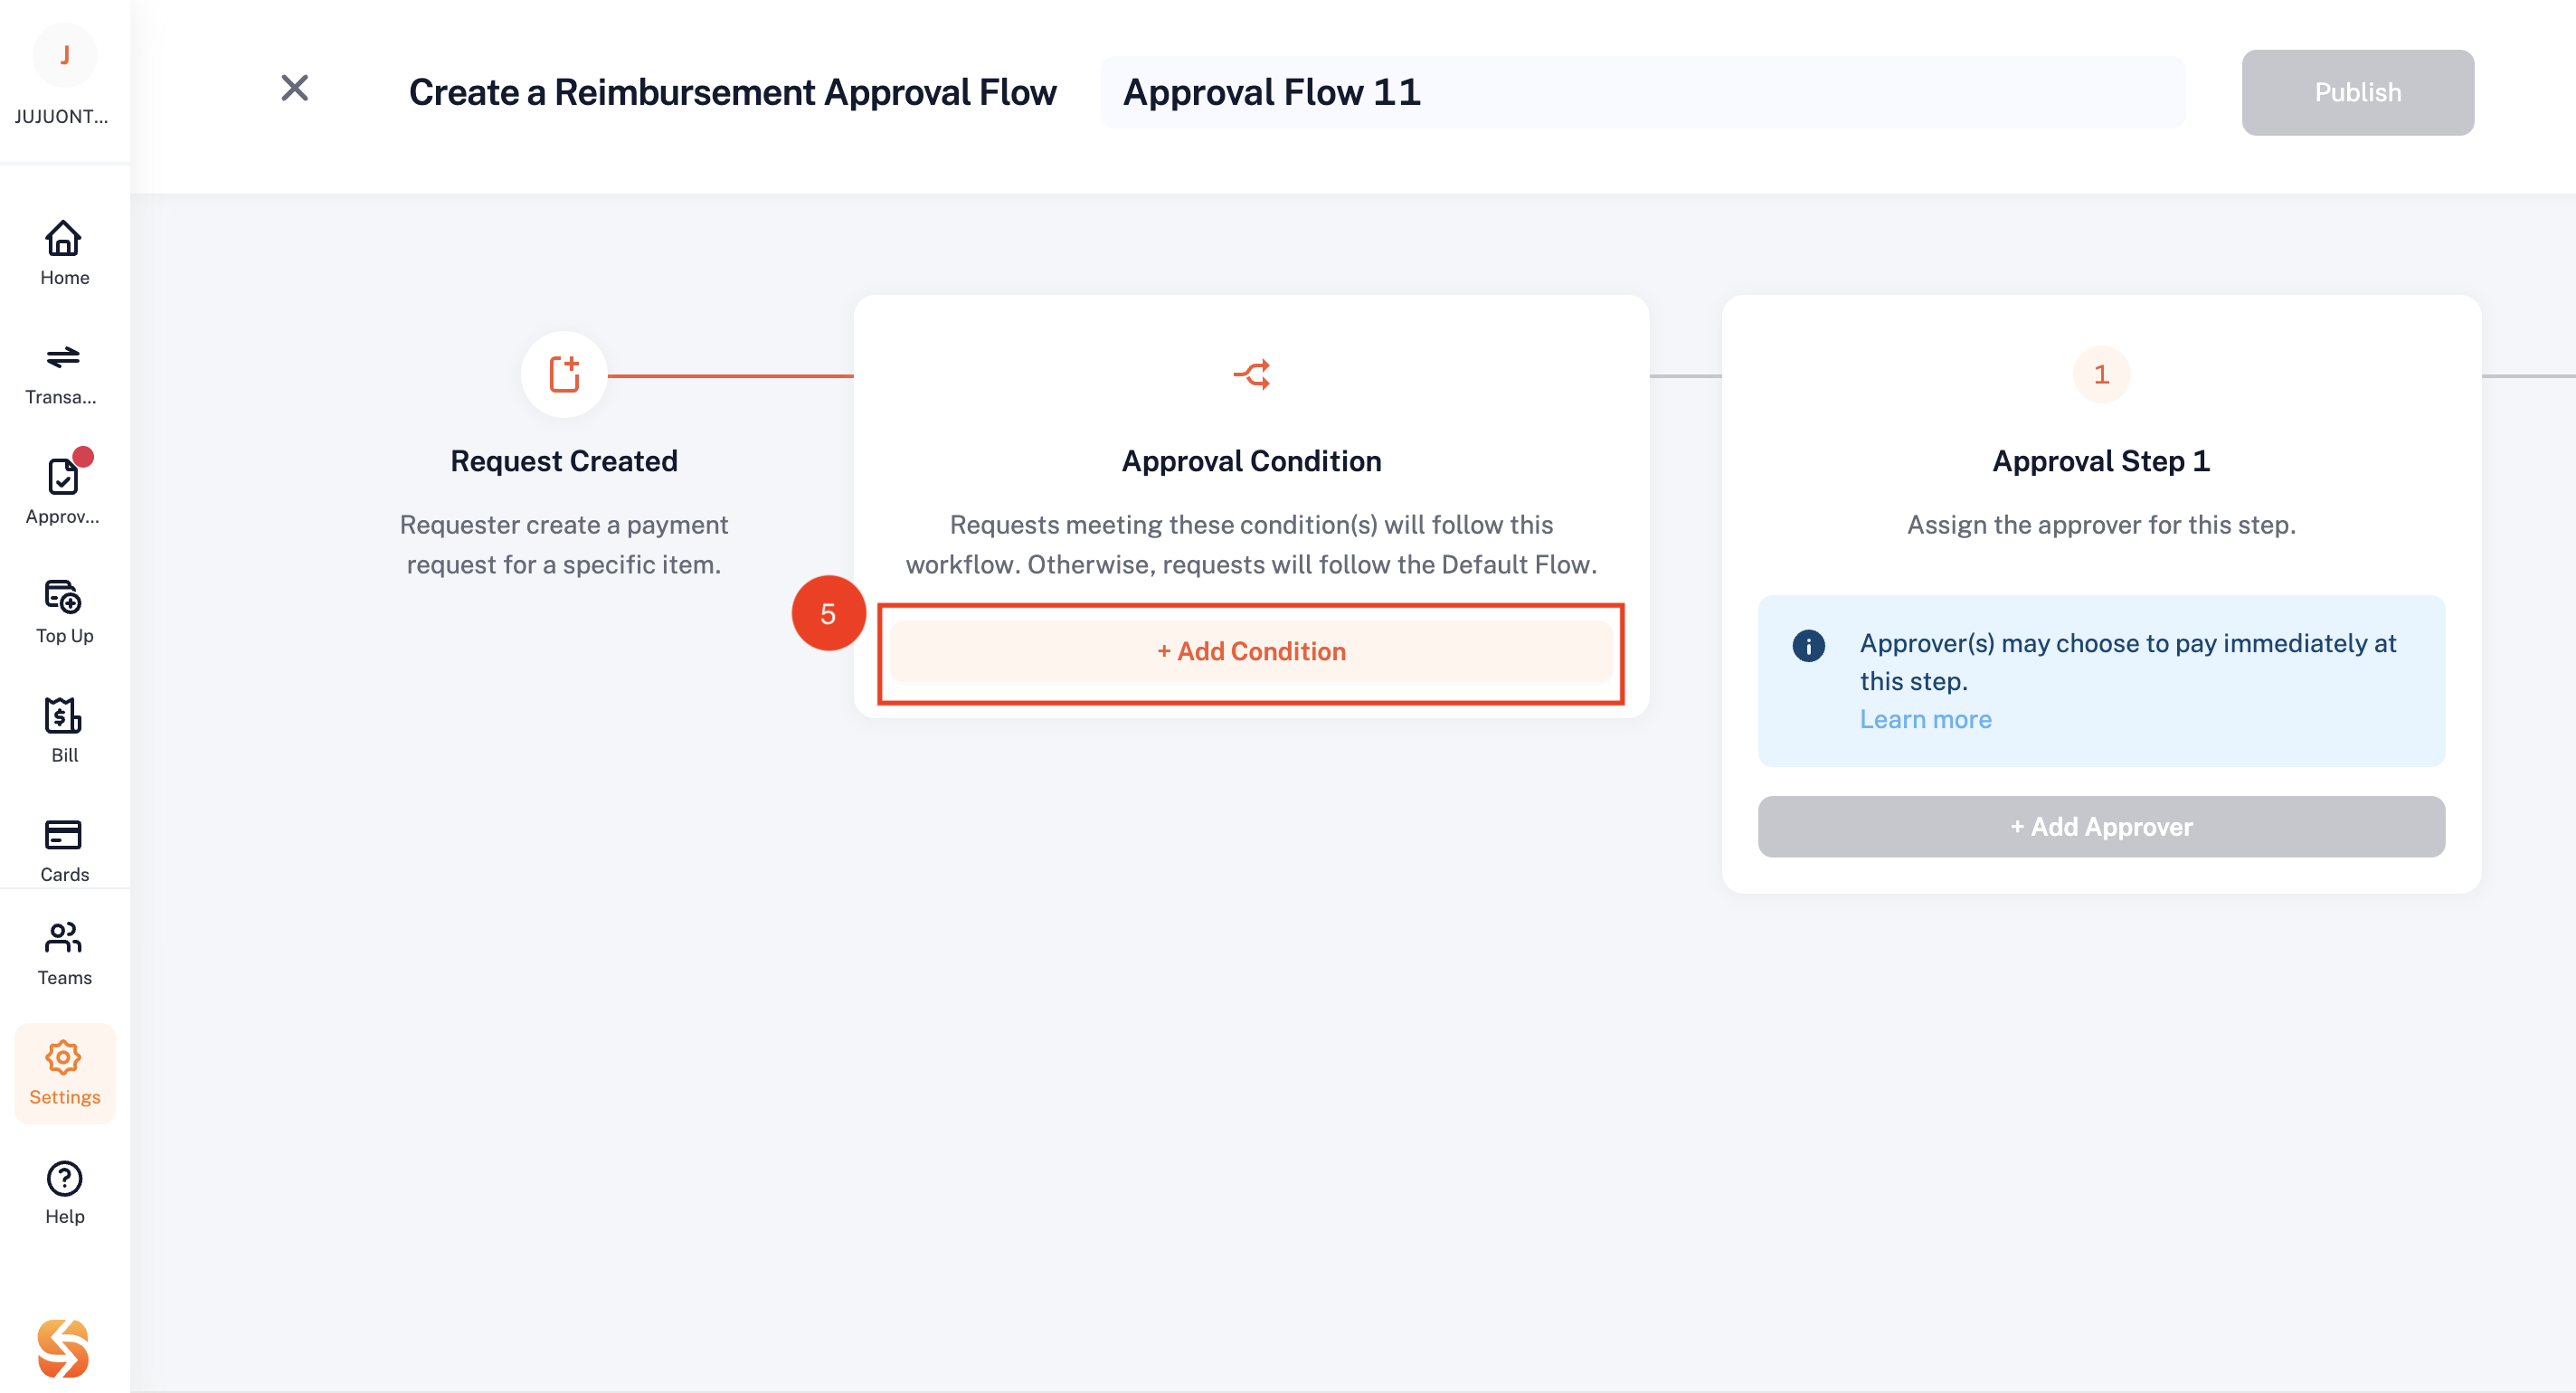This screenshot has width=2576, height=1393.
Task: Select Settings in the sidebar
Action: (64, 1073)
